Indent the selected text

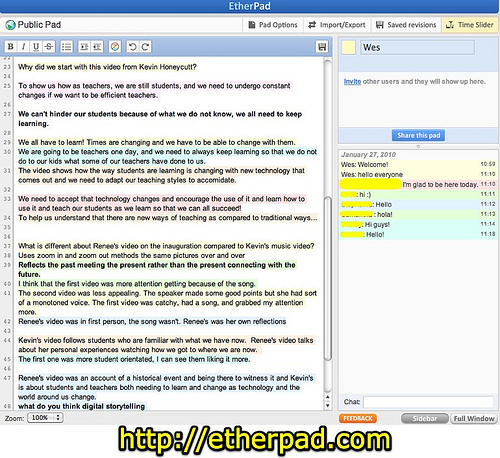(x=84, y=47)
